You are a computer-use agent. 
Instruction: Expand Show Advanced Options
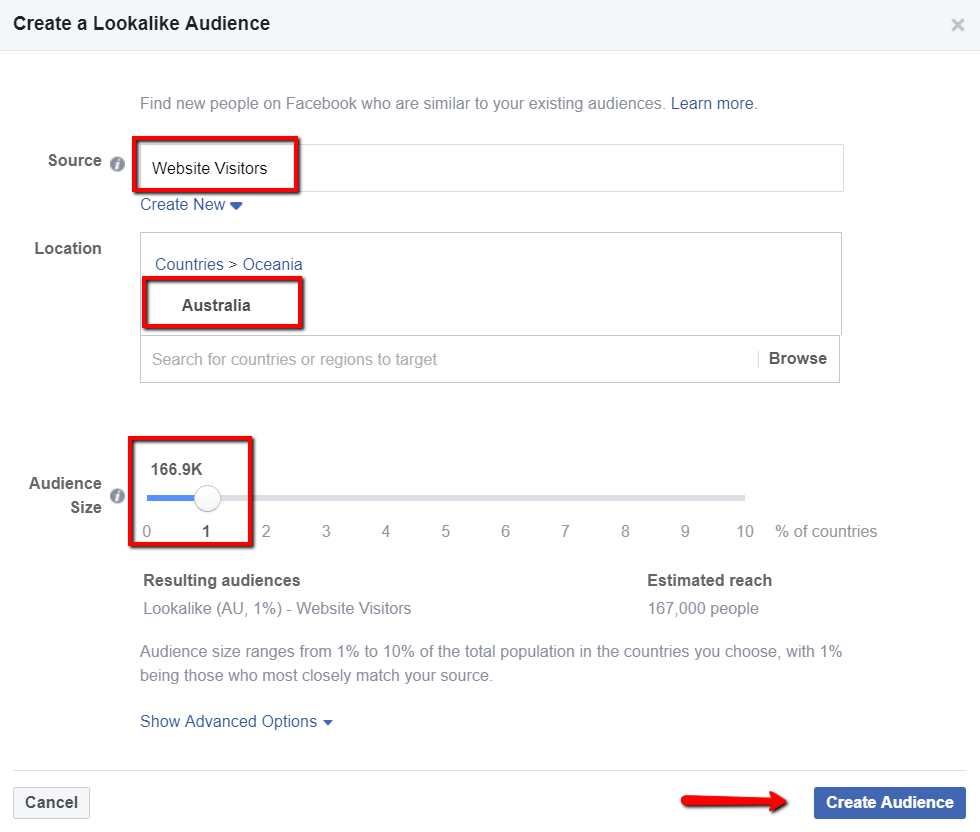point(236,722)
